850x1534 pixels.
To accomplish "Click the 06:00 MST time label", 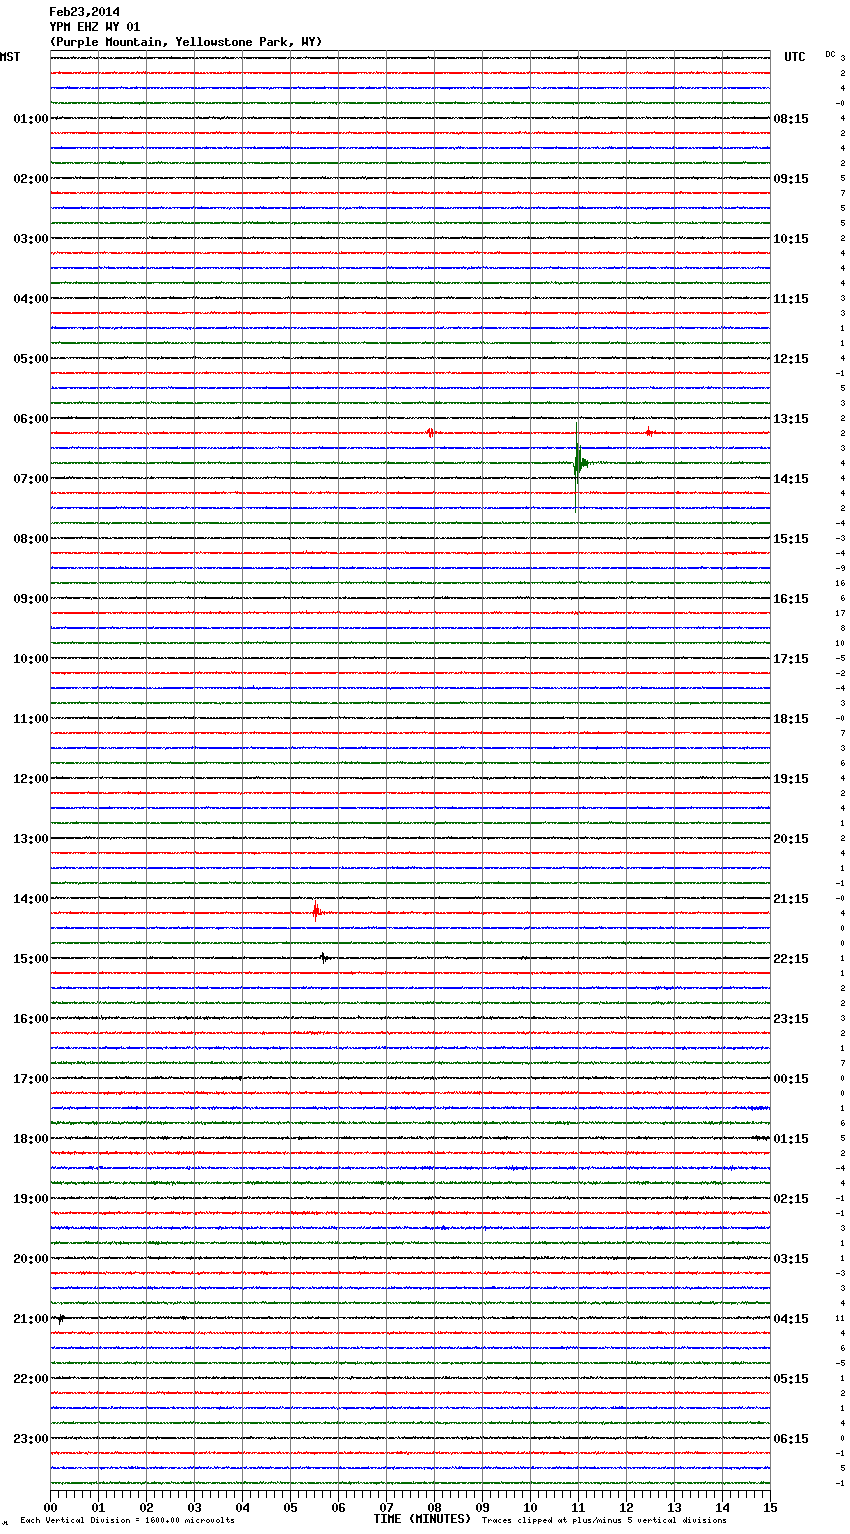I will [x=31, y=419].
